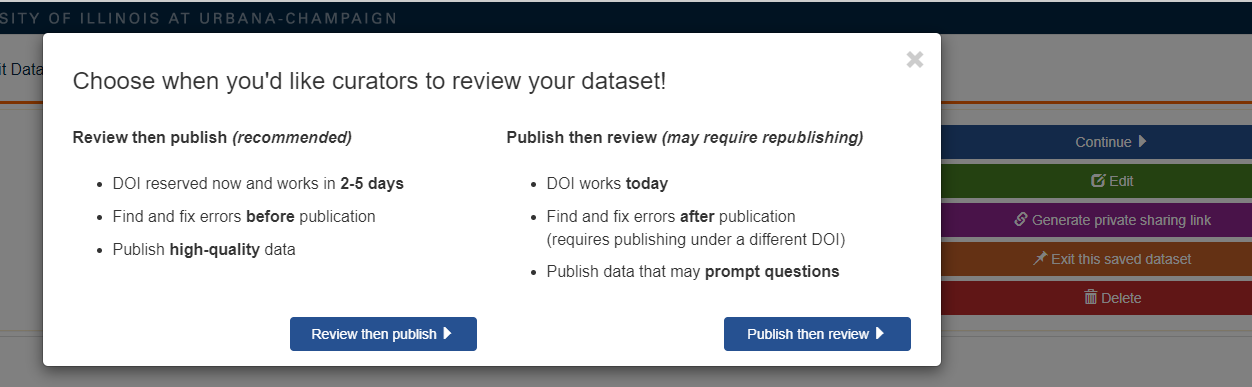Click University of Illinois header text
Screen dimensions: 1252x387
click(198, 18)
